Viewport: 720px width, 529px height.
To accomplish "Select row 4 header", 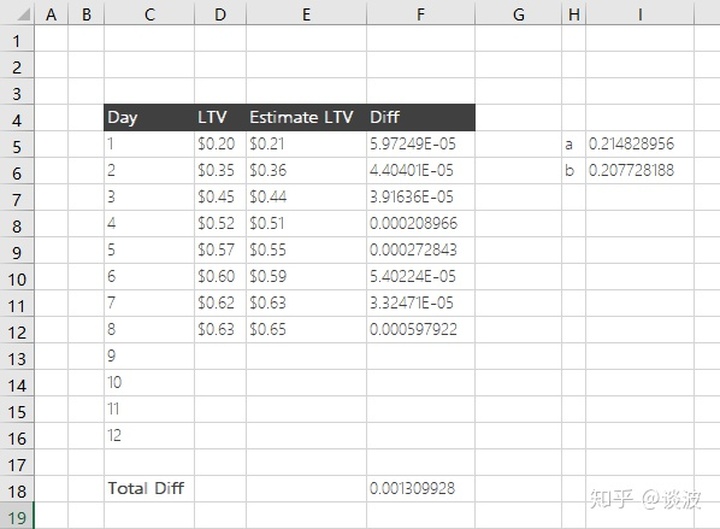I will [17, 120].
